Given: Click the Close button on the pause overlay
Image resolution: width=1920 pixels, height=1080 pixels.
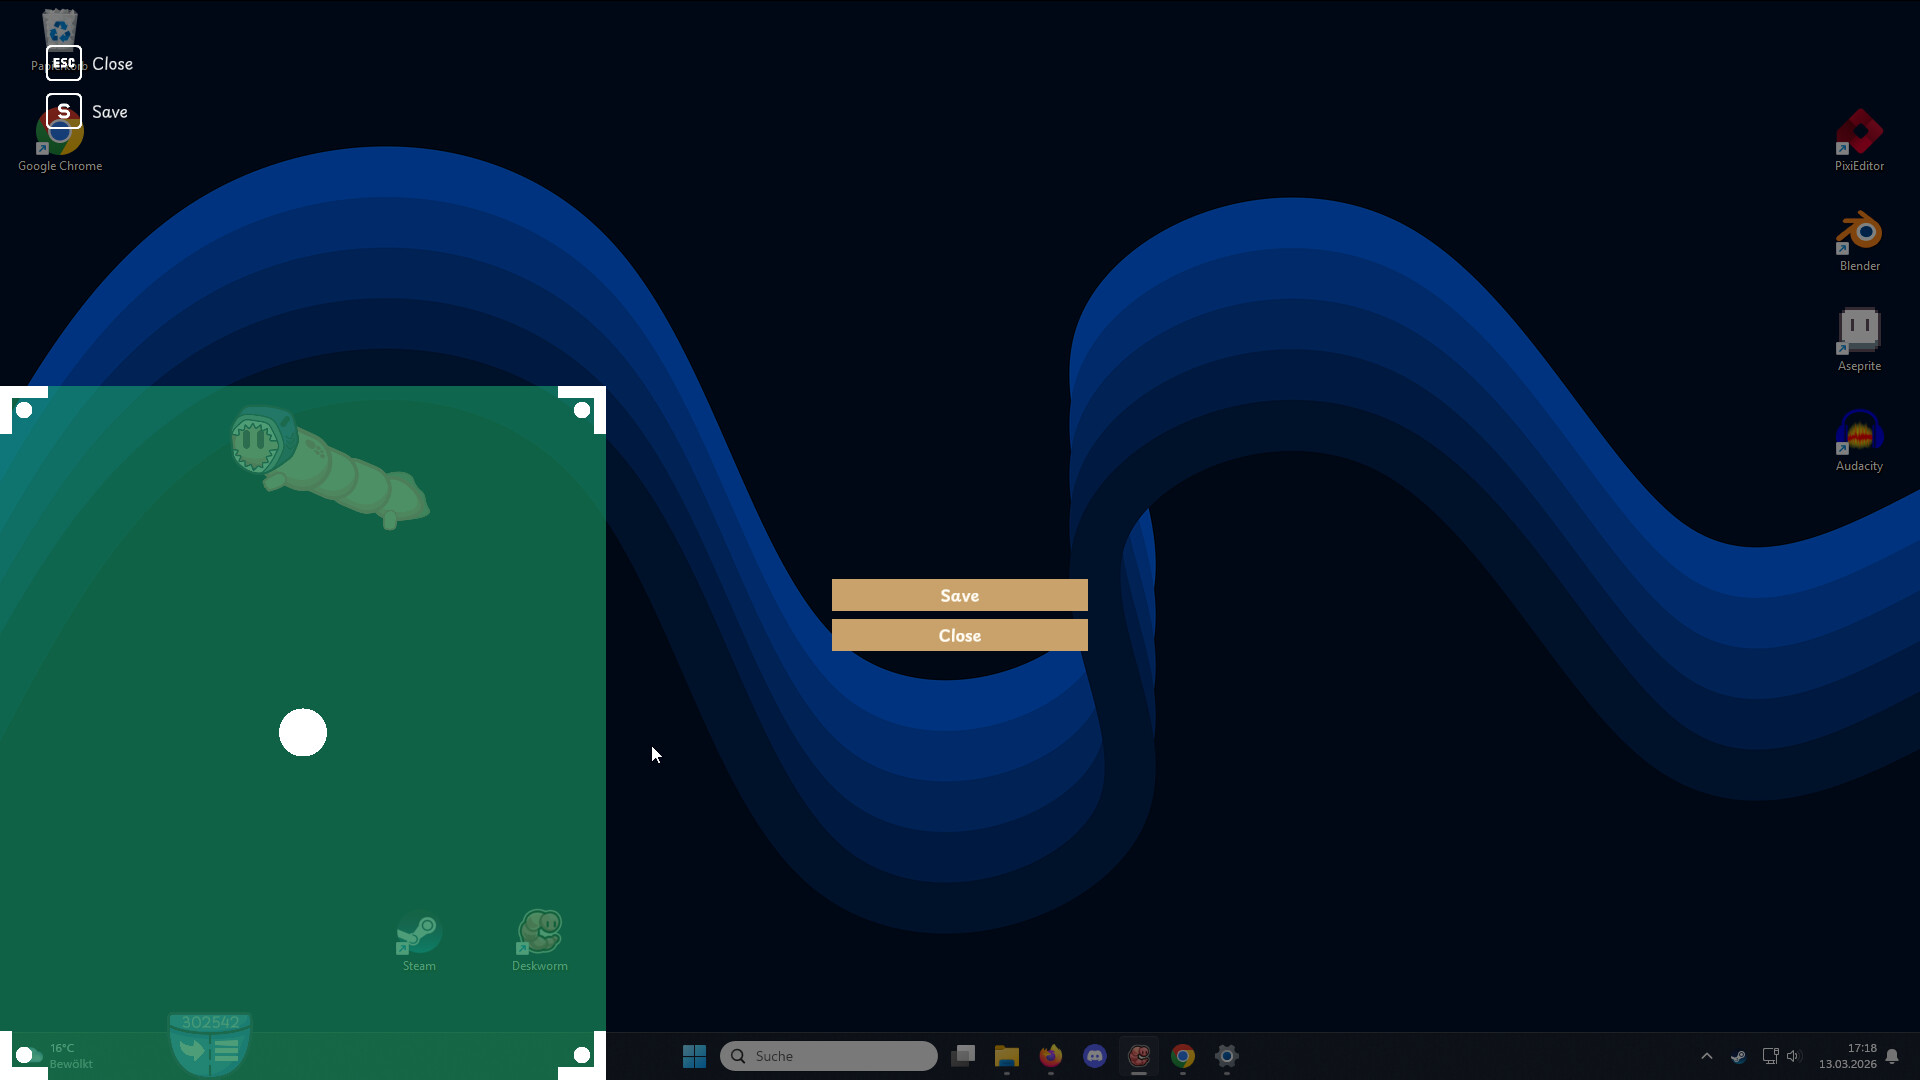Looking at the screenshot, I should [x=959, y=635].
